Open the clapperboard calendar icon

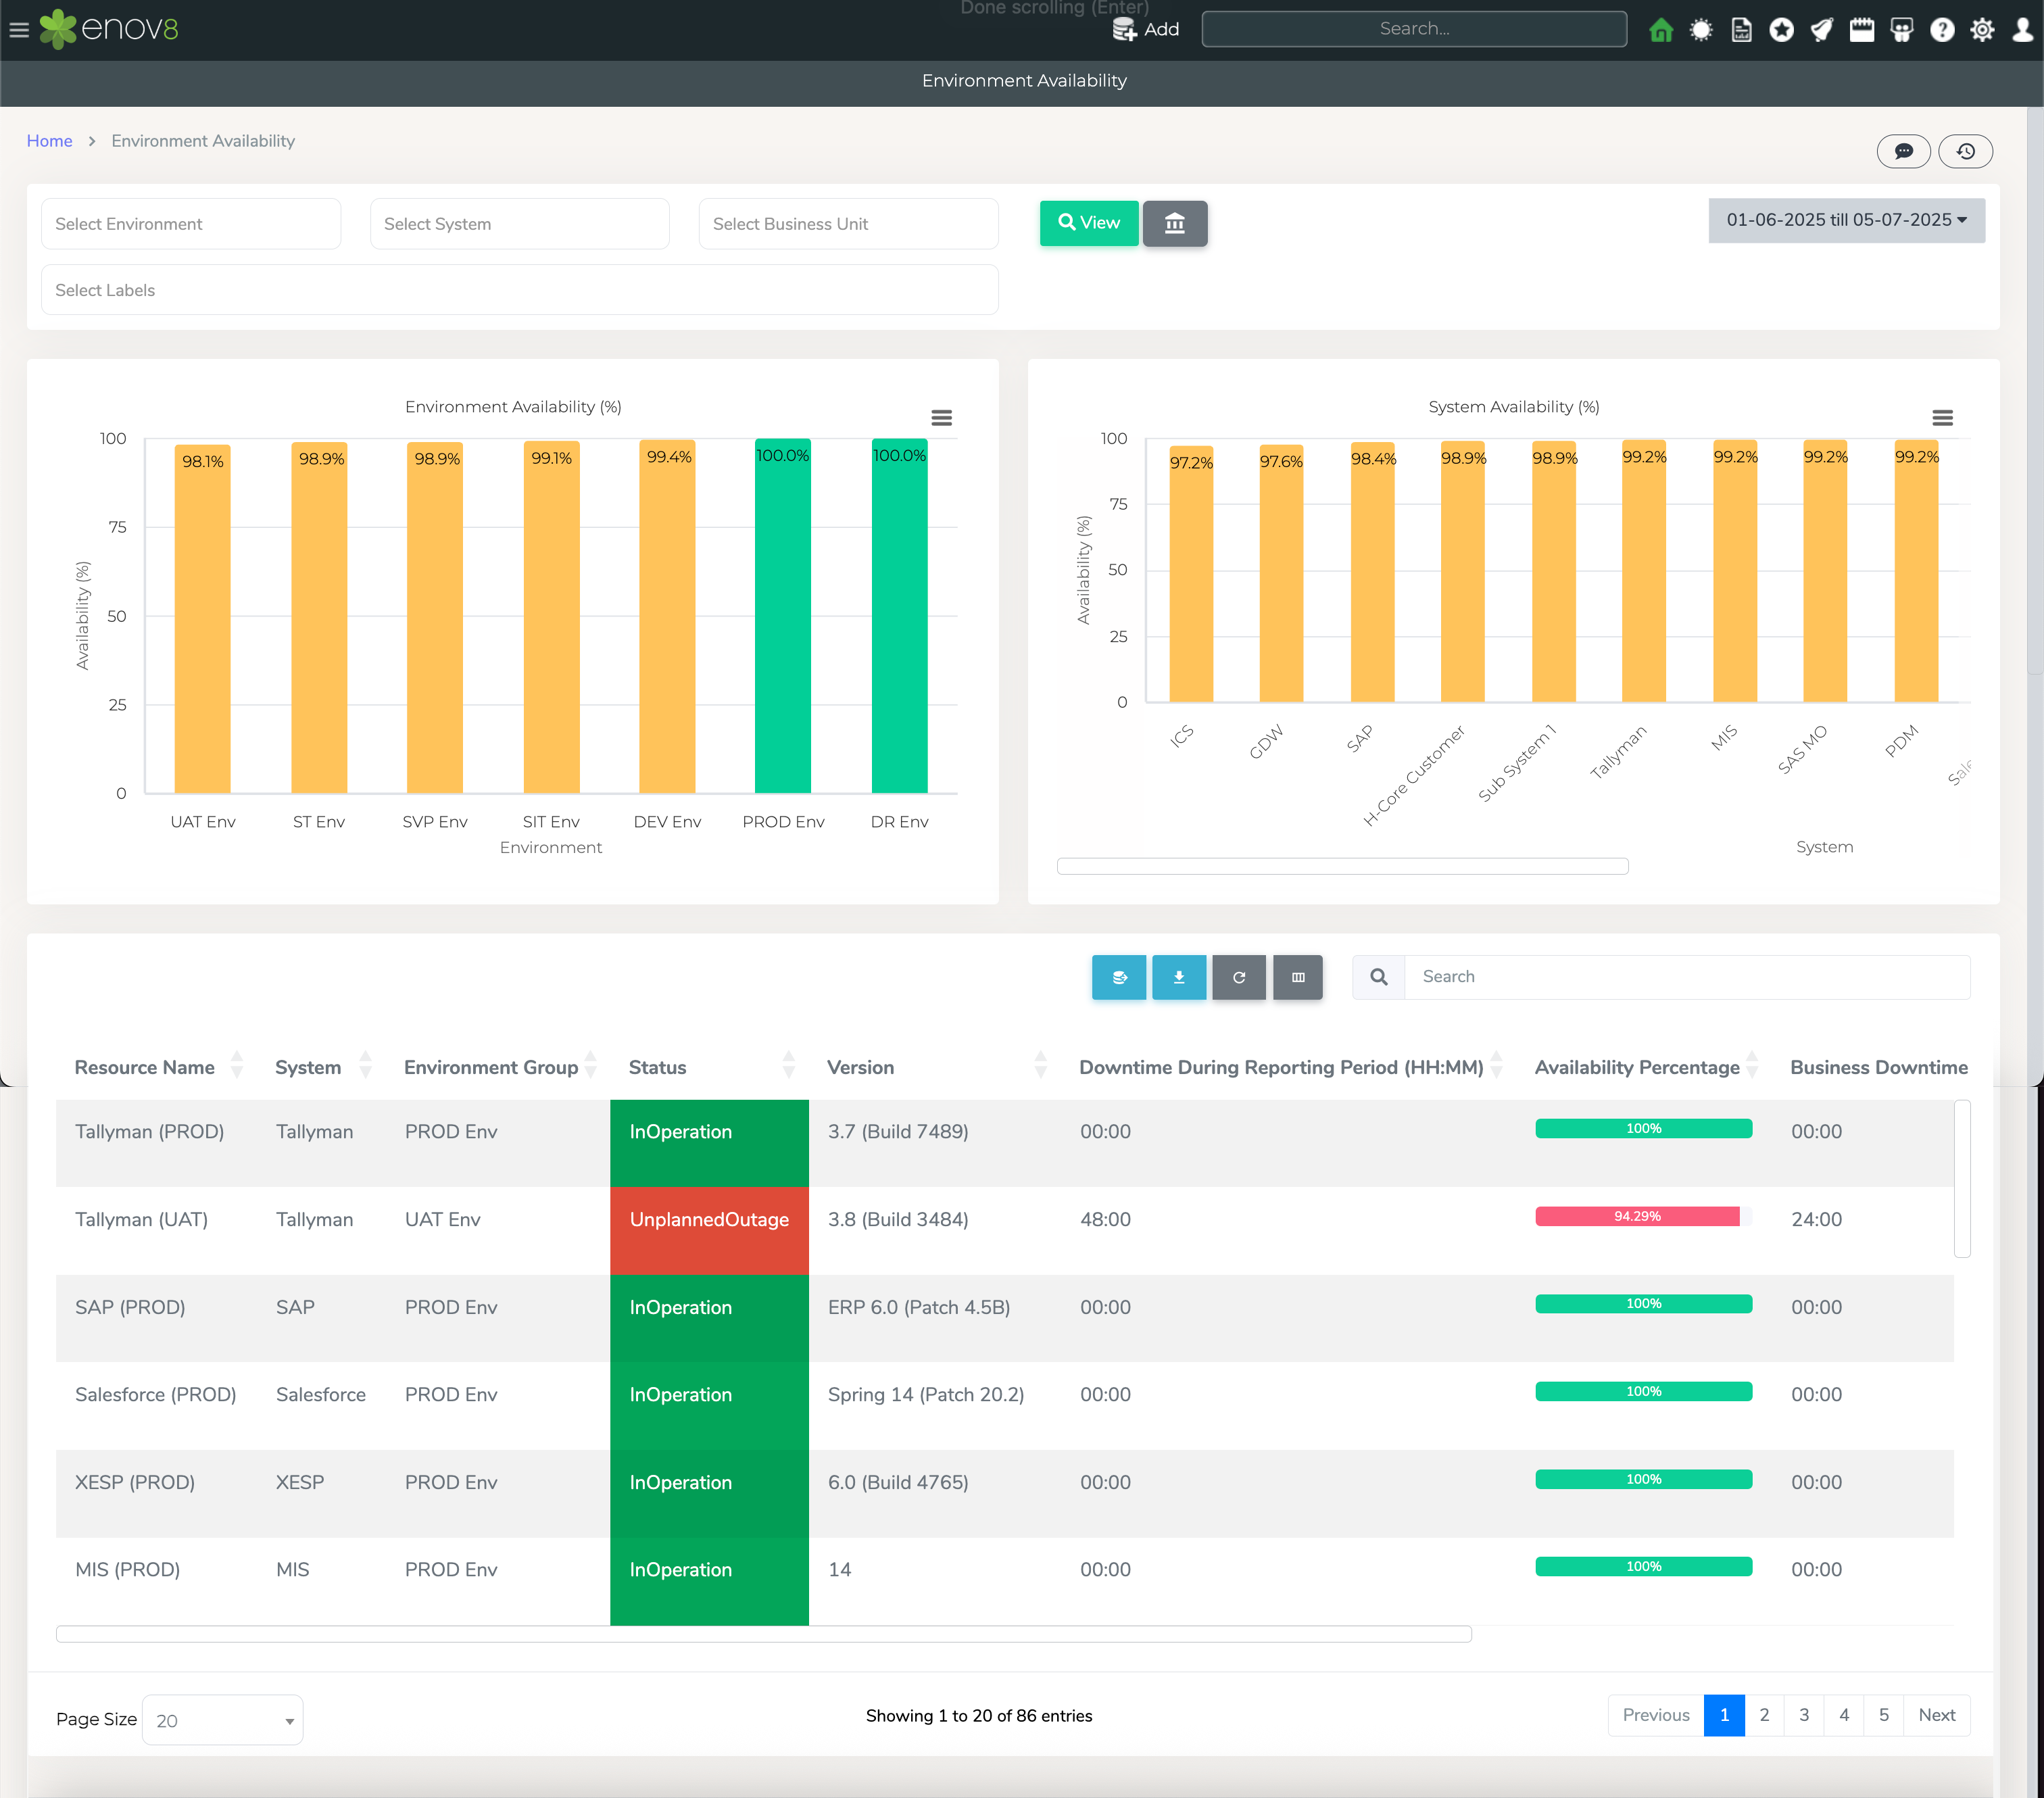point(1862,30)
